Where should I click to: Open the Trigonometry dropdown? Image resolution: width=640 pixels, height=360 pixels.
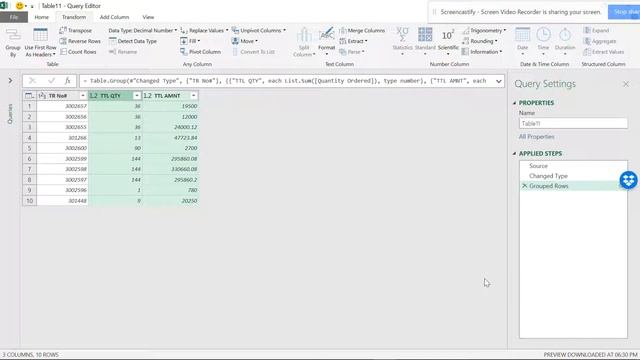tap(484, 31)
